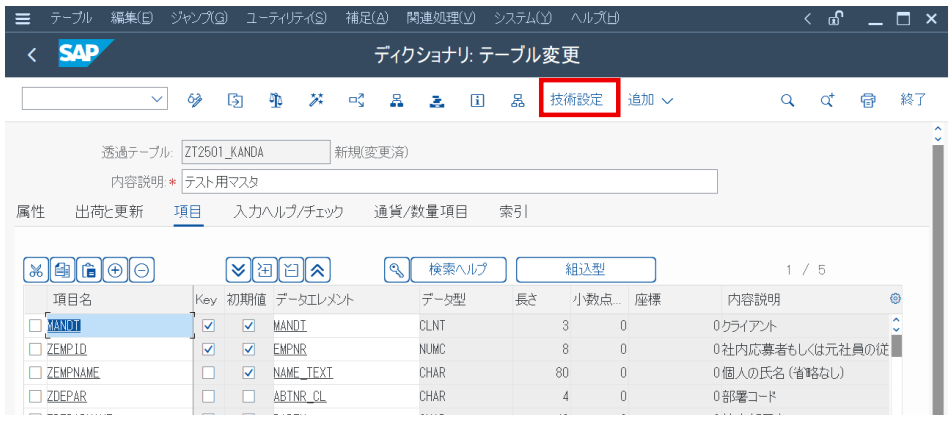
Task: Click the 技術設定 button
Action: (577, 101)
